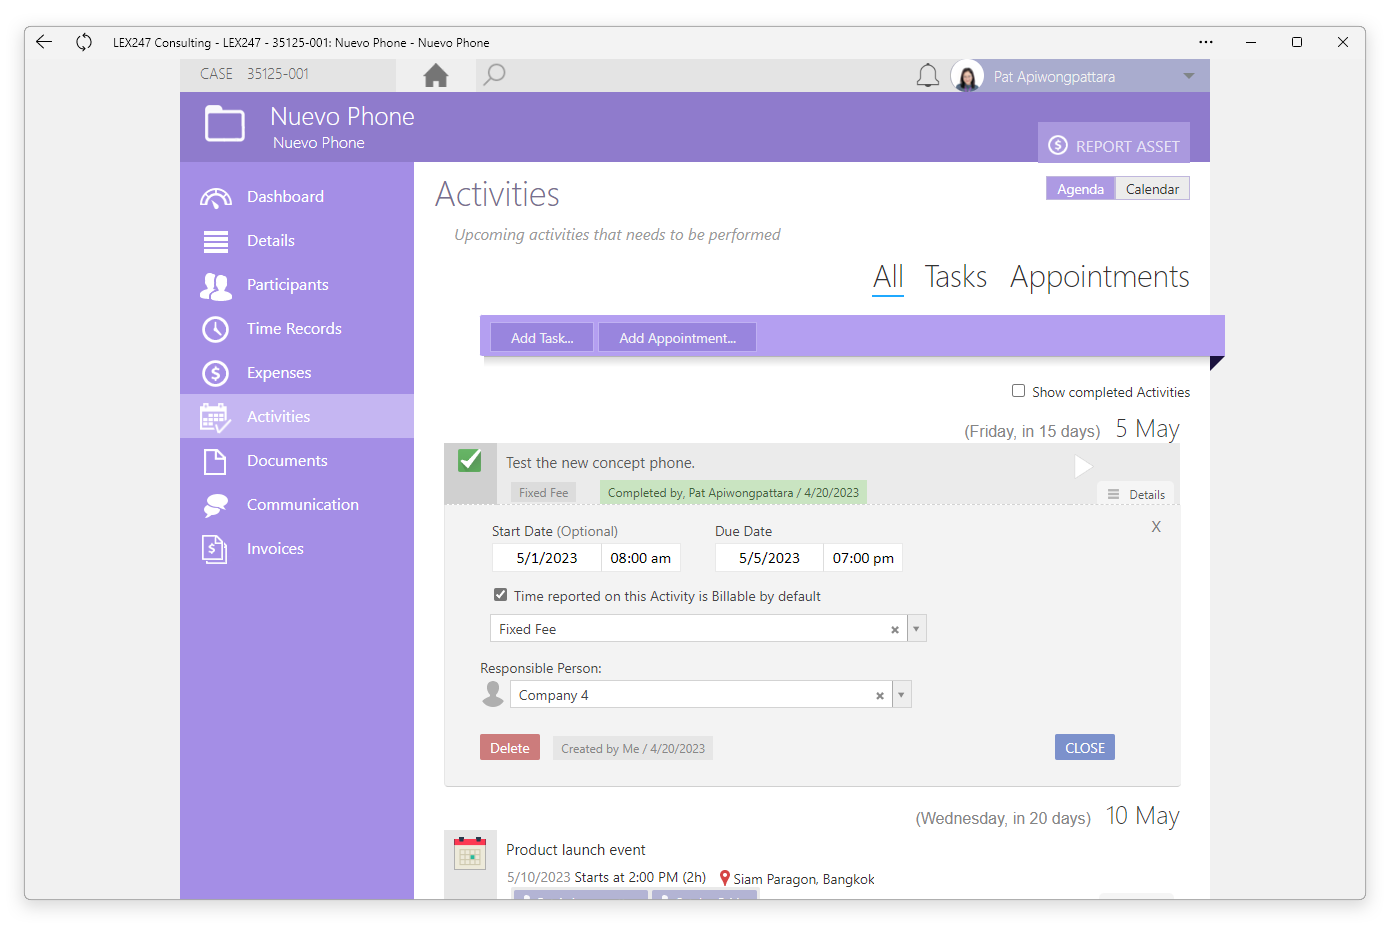Click 'Created by Me / 4/20/2023' label

633,748
